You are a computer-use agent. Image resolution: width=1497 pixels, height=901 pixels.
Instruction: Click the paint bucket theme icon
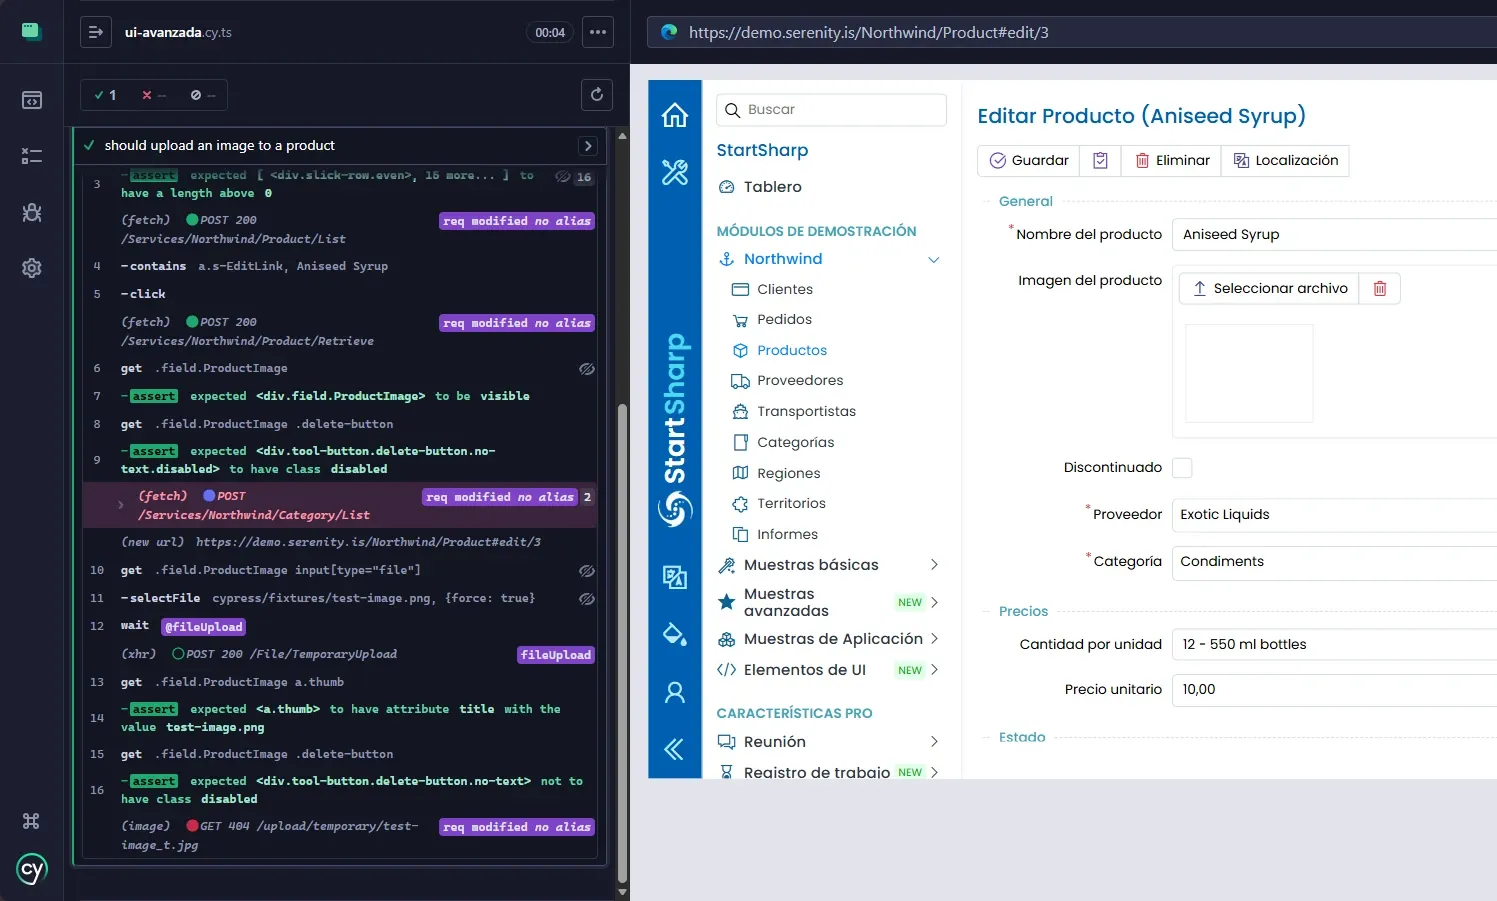pyautogui.click(x=675, y=634)
